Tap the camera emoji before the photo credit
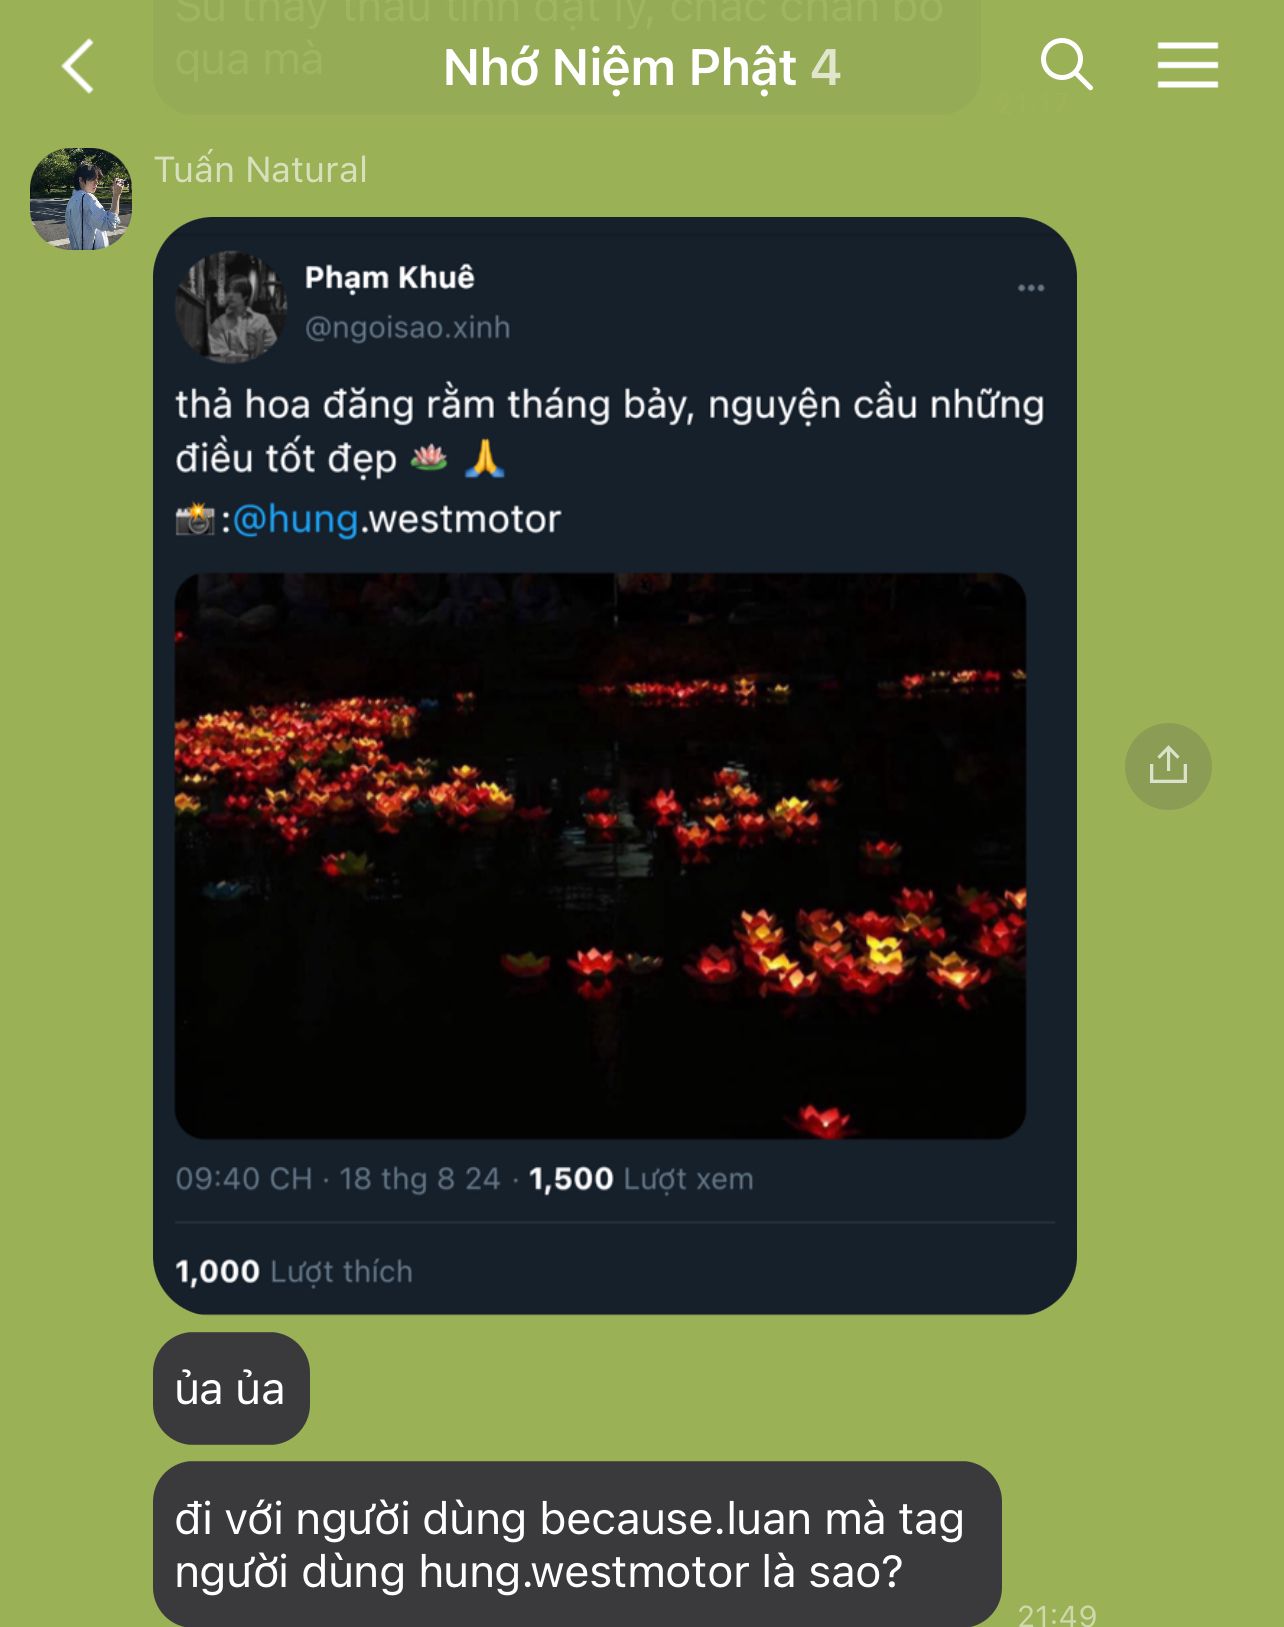The height and width of the screenshot is (1627, 1284). point(195,520)
